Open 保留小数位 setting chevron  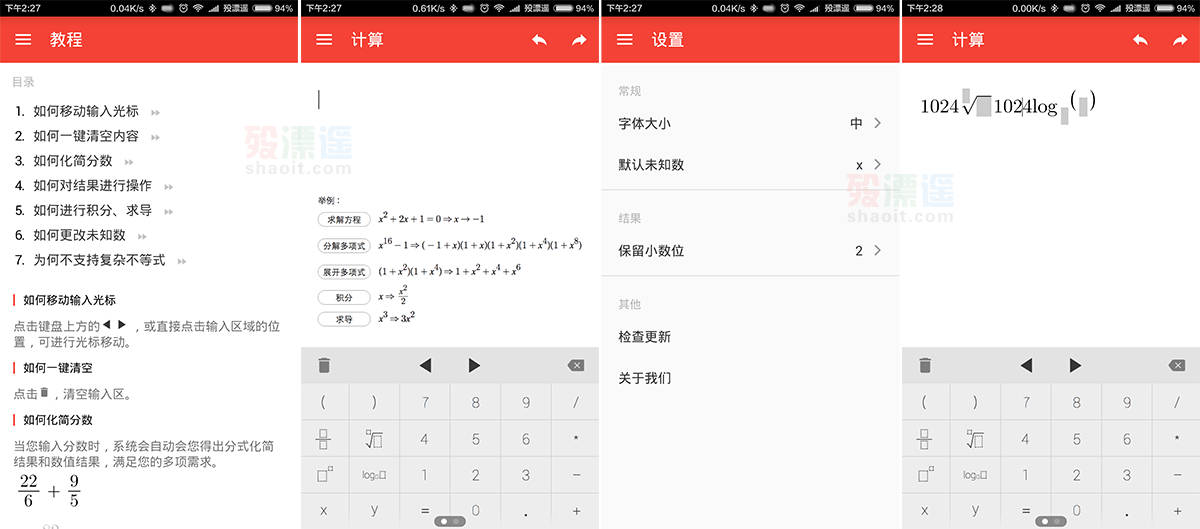pos(877,250)
